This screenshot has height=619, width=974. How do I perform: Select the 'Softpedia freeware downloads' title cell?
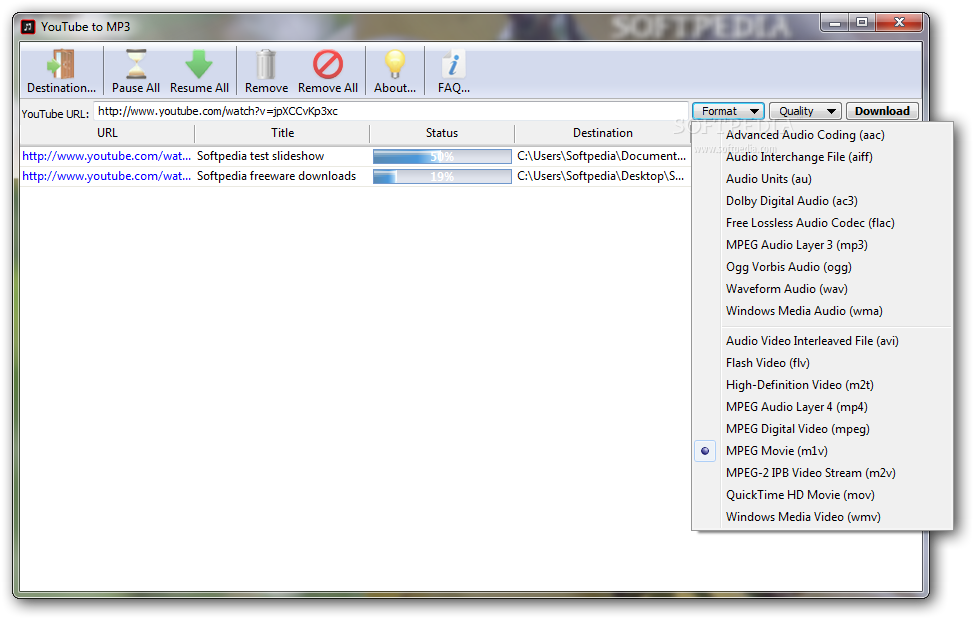(276, 176)
